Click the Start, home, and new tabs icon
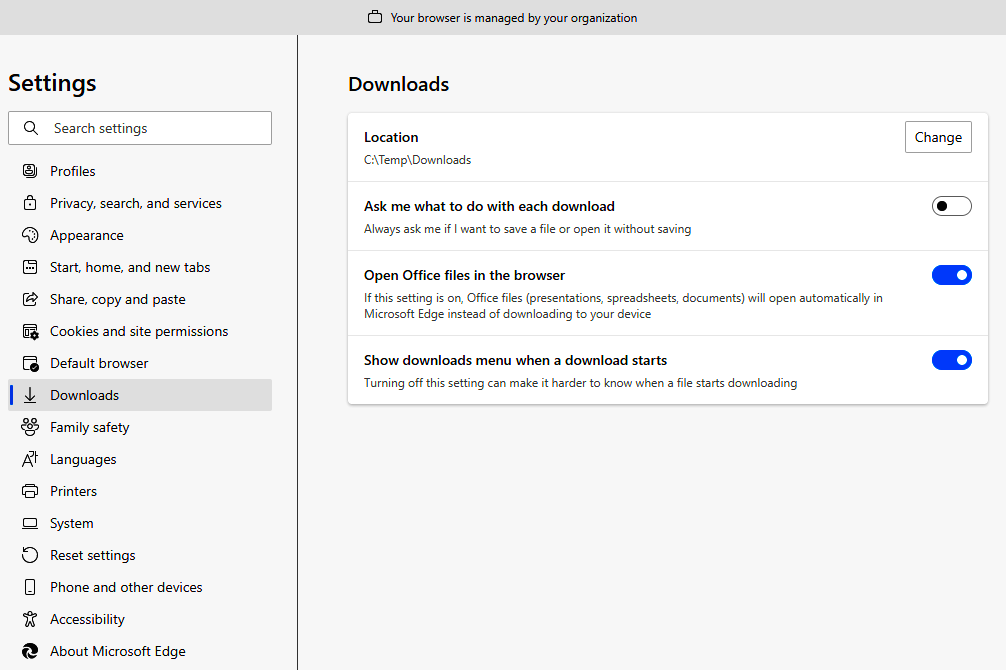1006x670 pixels. 30,267
